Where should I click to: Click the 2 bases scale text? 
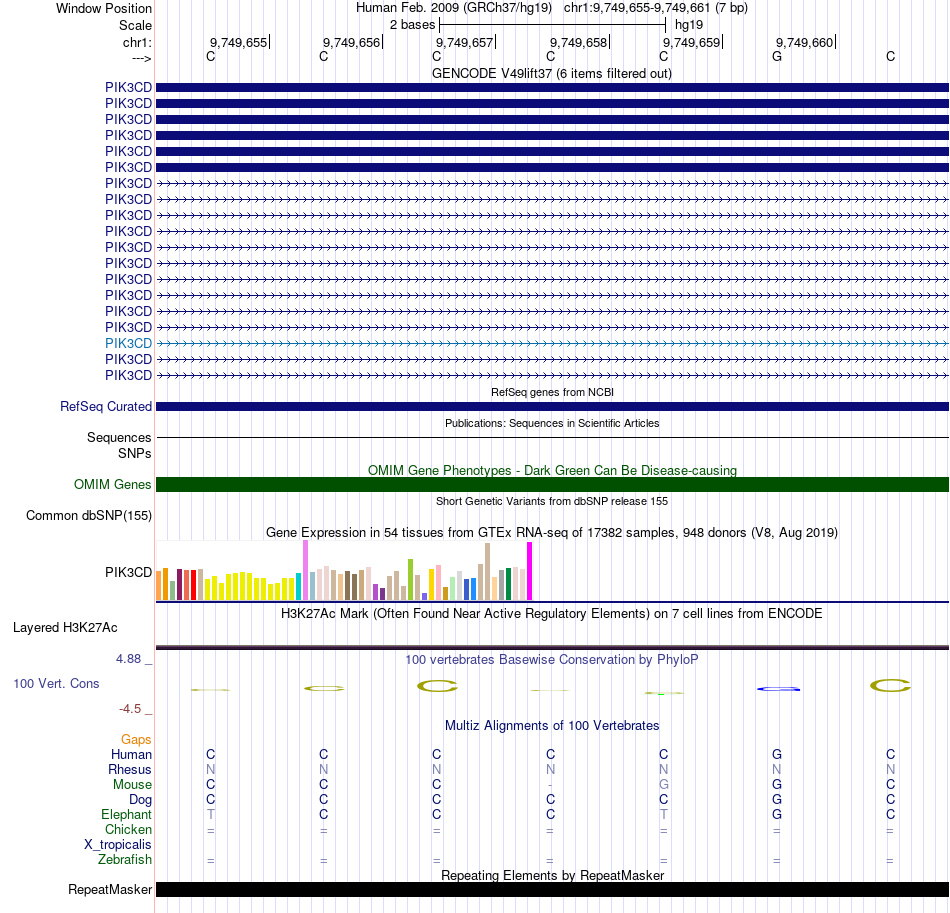[412, 25]
